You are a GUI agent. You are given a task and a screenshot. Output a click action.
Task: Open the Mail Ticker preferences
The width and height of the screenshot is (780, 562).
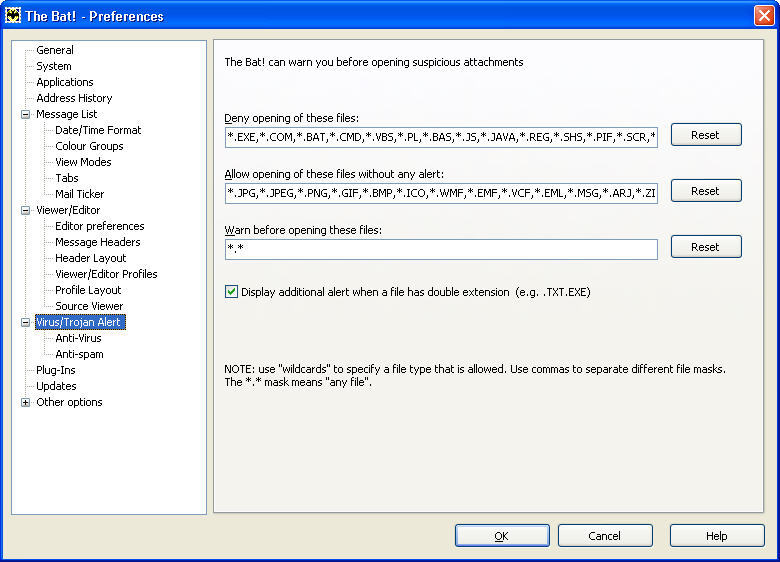point(79,194)
